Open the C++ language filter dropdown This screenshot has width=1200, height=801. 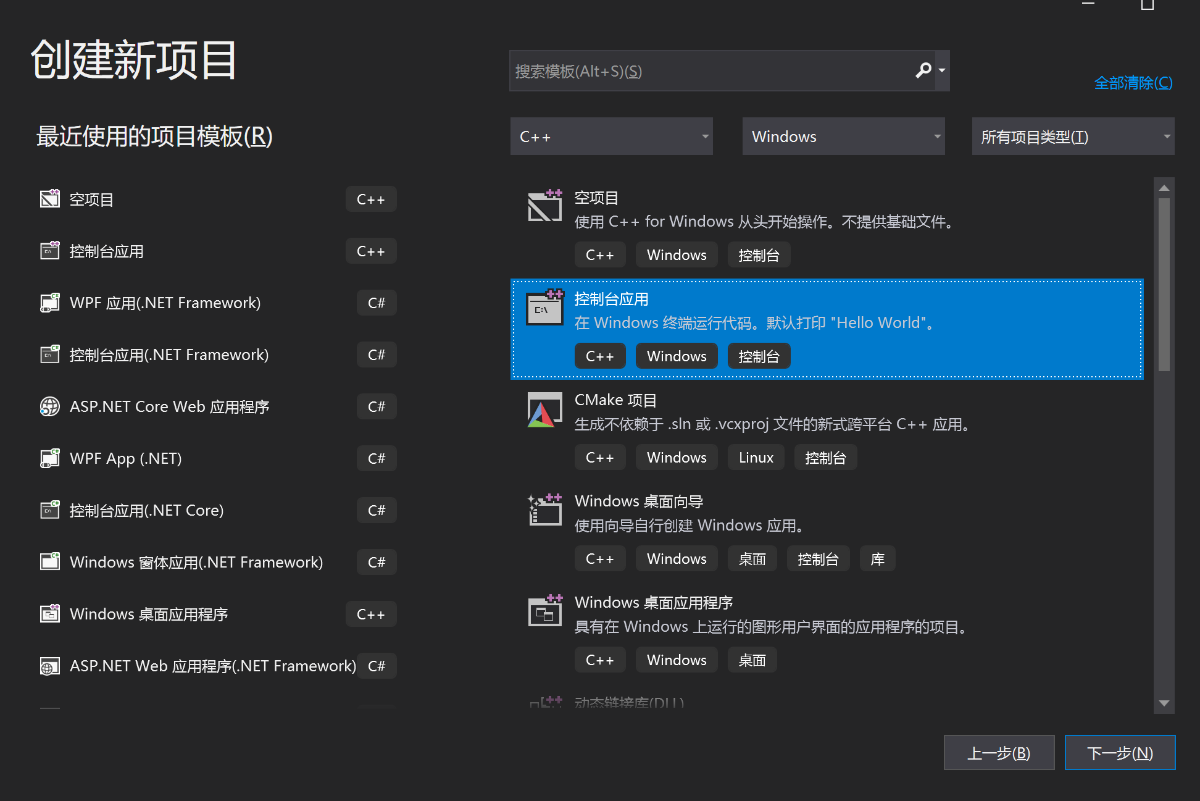pyautogui.click(x=611, y=136)
